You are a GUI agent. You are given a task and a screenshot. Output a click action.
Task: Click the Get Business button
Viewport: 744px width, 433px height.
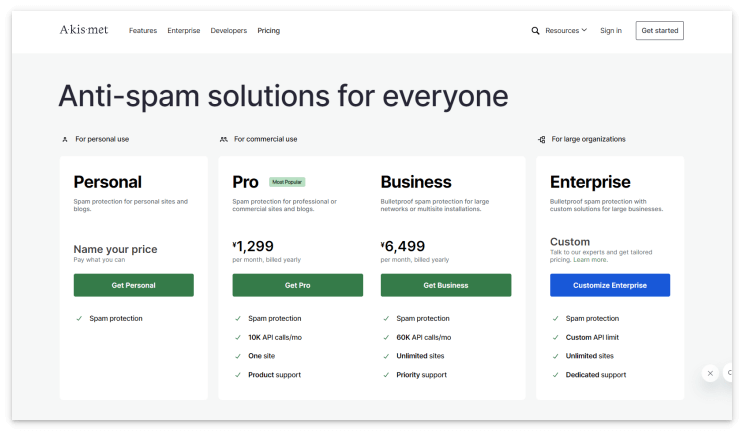(446, 285)
